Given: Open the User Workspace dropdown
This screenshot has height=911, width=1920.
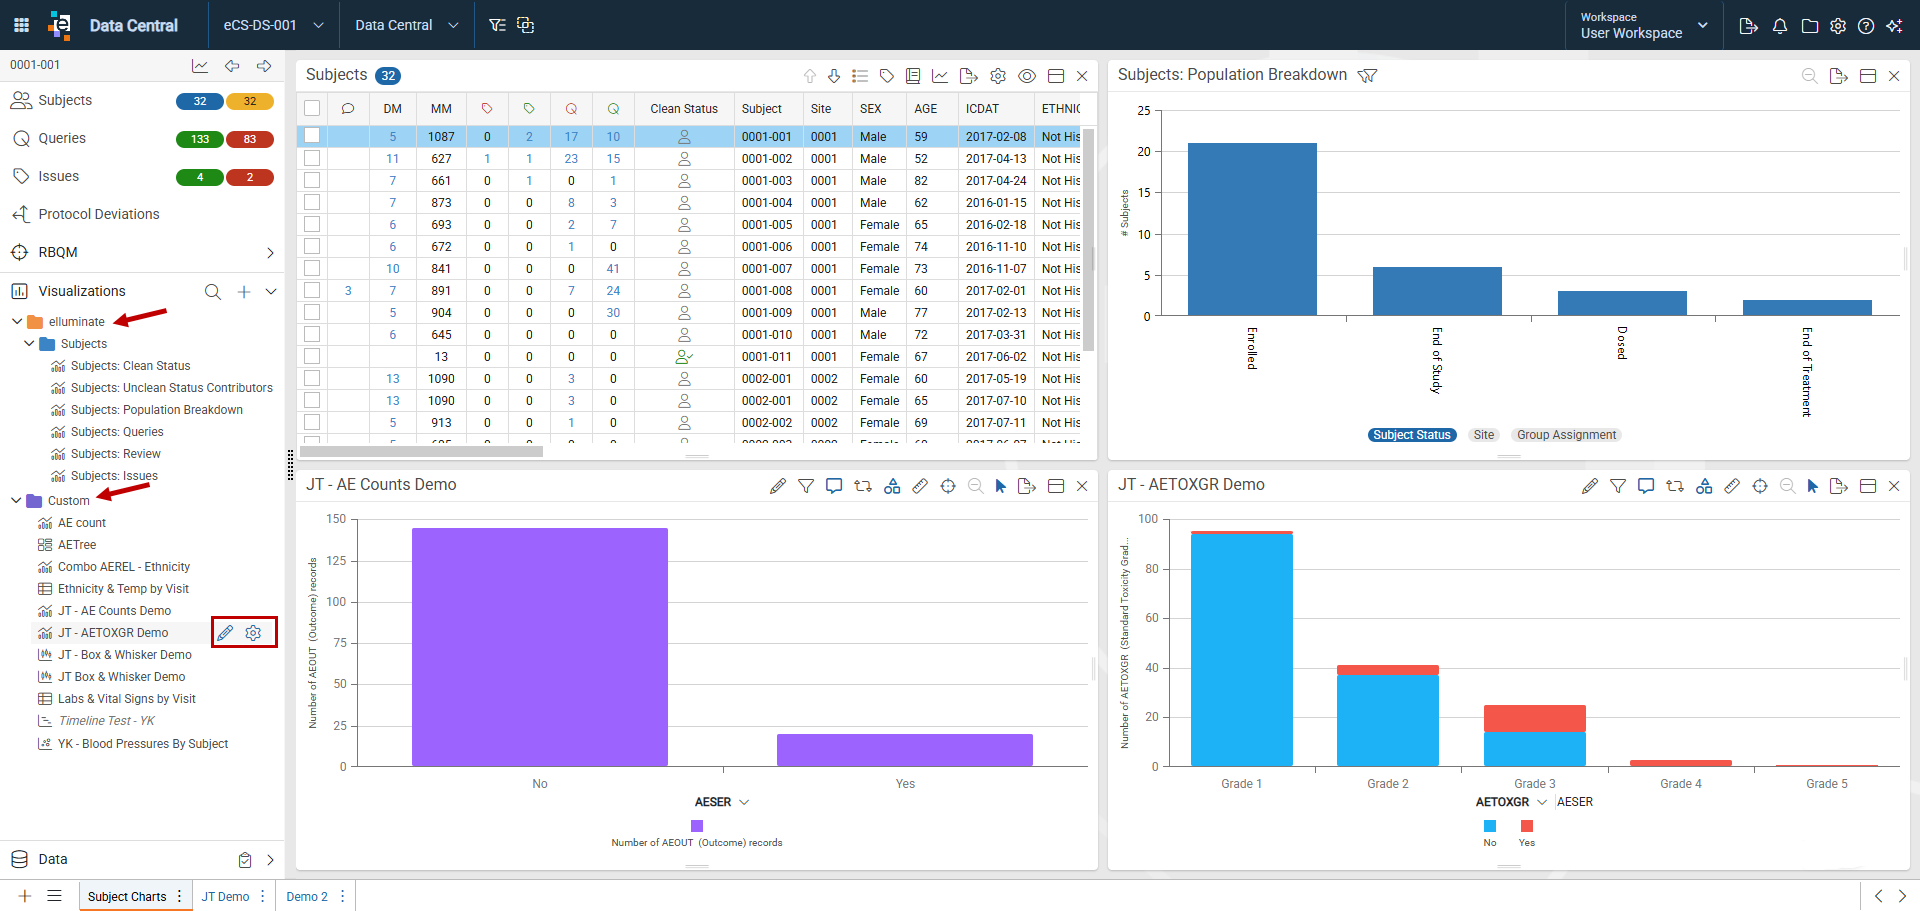Looking at the screenshot, I should (1644, 25).
